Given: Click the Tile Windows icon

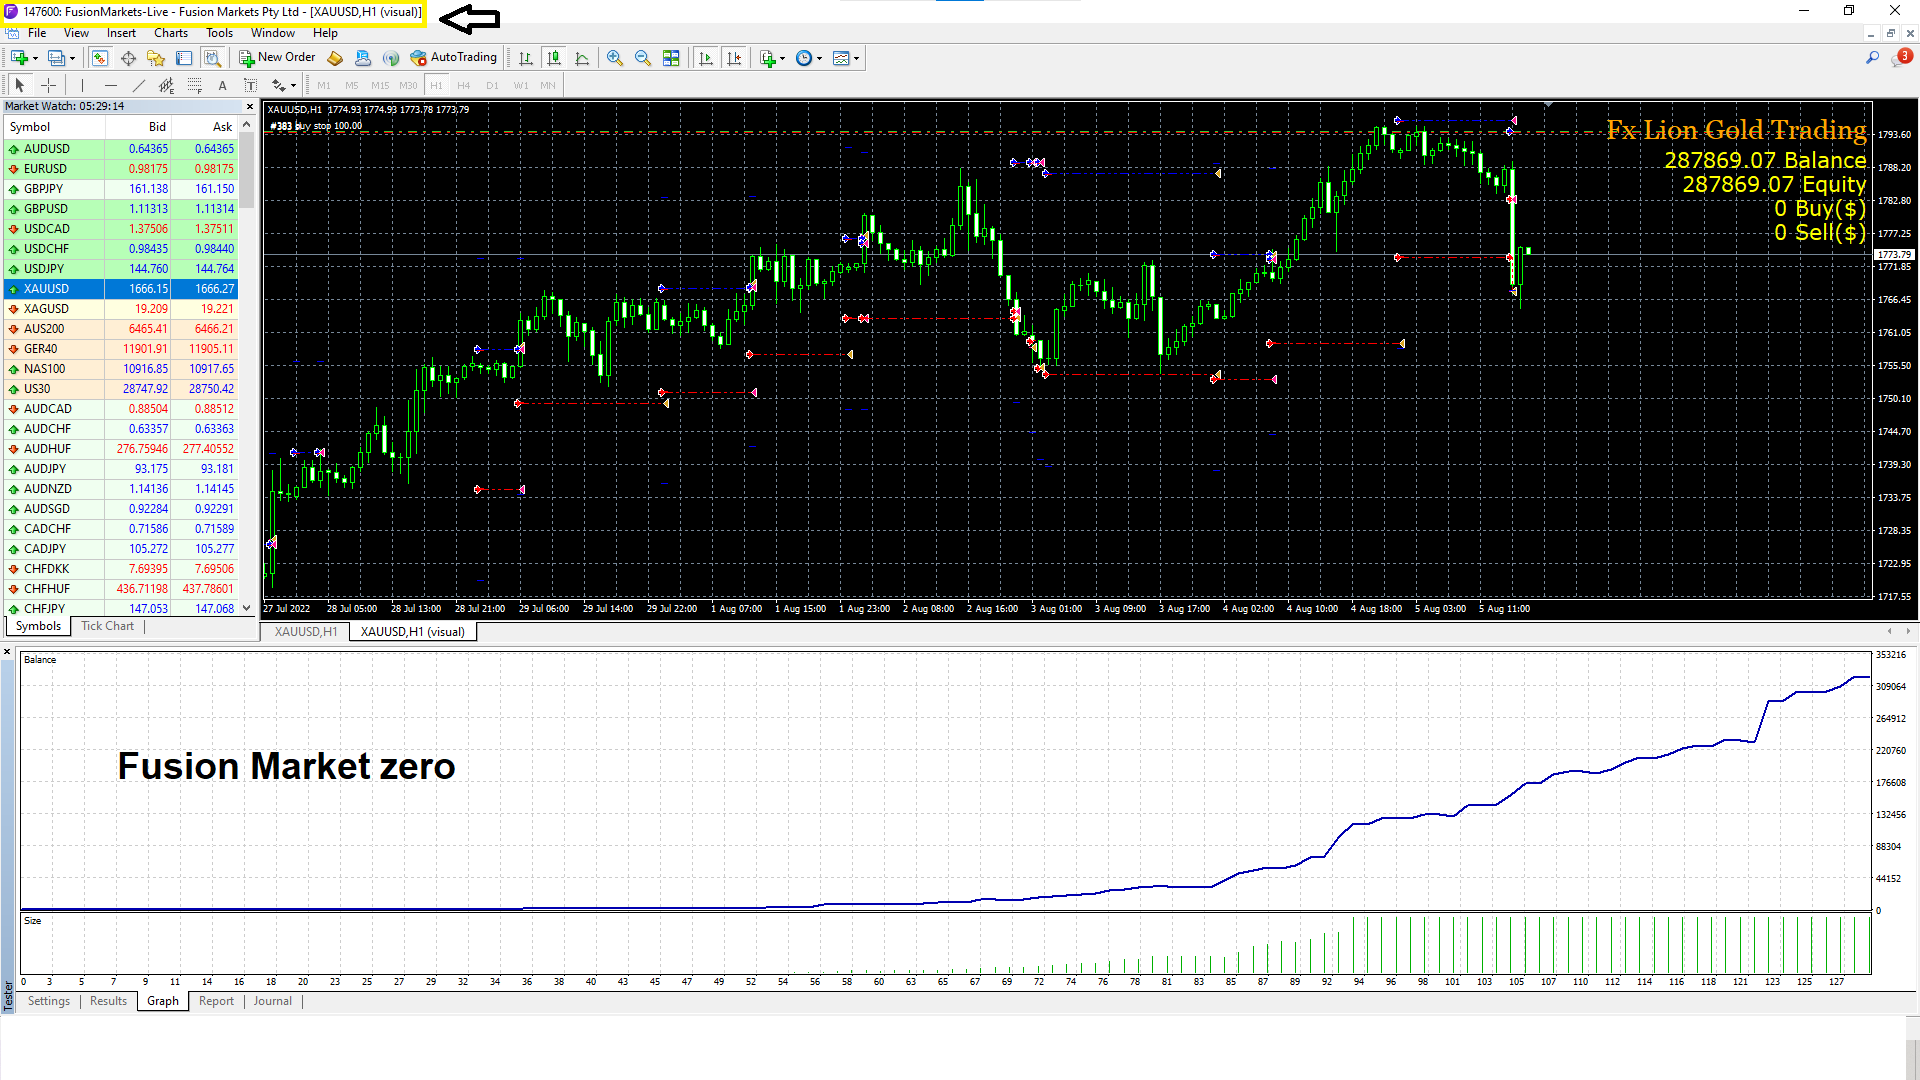Looking at the screenshot, I should point(671,58).
